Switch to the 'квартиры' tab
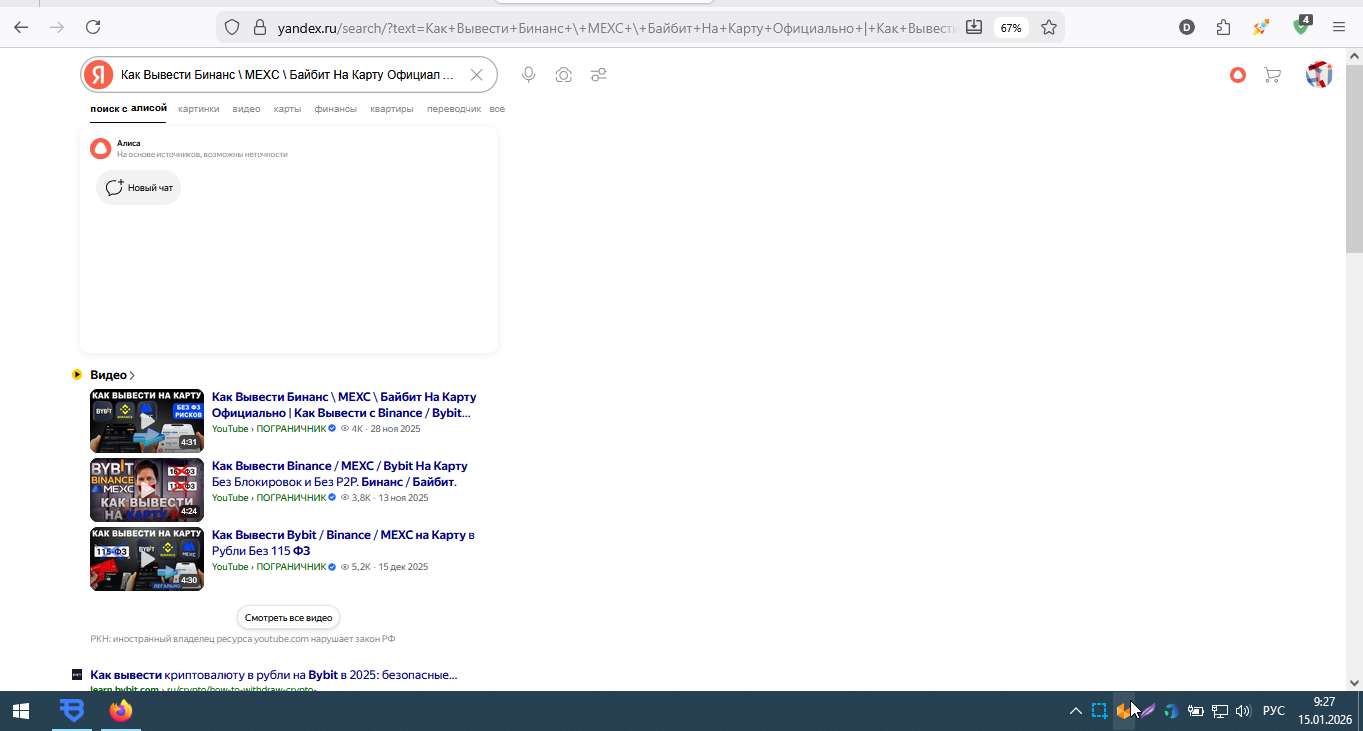Screen dimensions: 1363x731 pyautogui.click(x=391, y=109)
